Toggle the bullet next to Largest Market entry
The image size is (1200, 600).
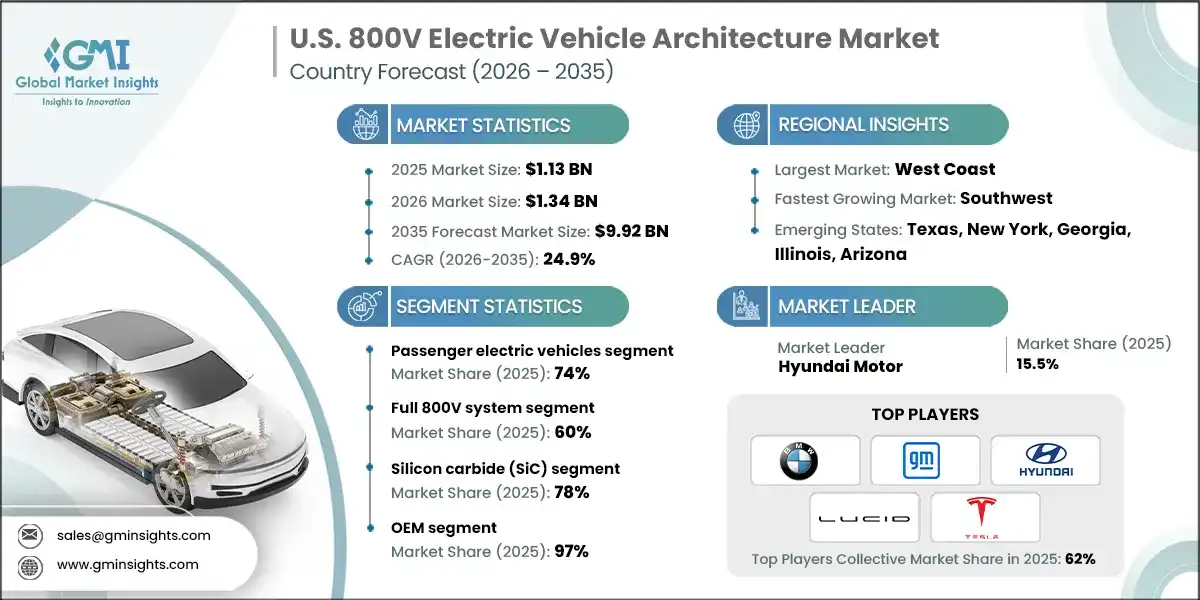(x=752, y=169)
